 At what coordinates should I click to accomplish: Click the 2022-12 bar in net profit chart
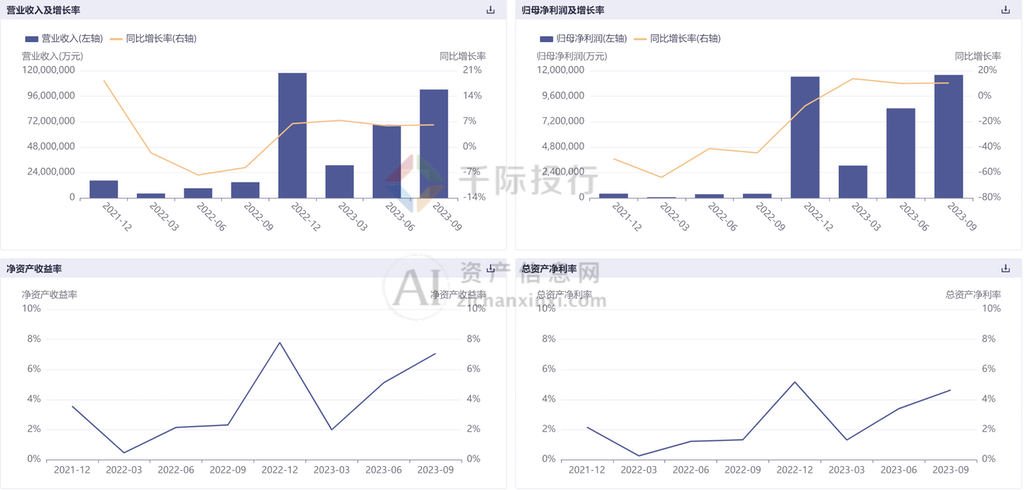[x=805, y=137]
